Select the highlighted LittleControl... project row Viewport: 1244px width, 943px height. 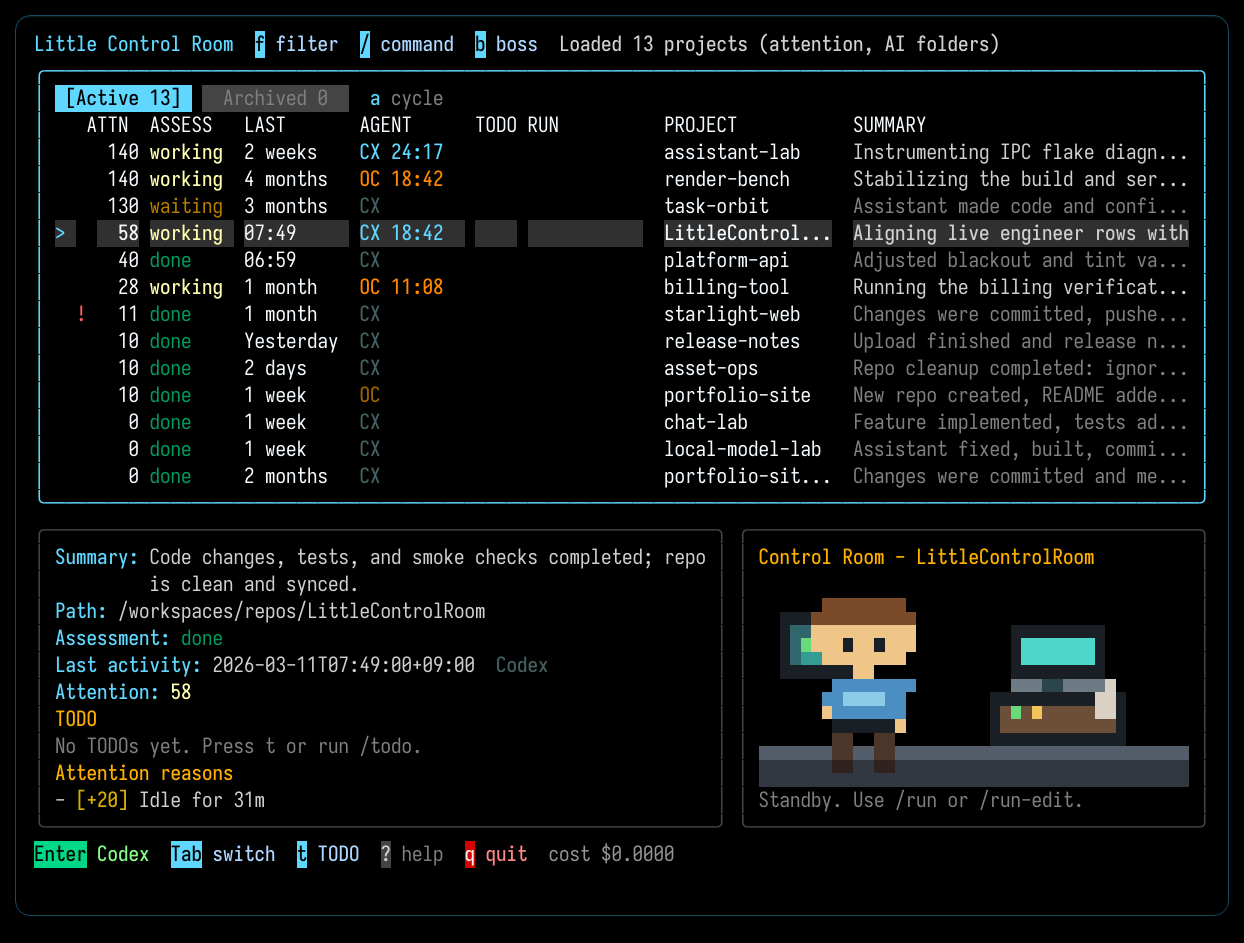[x=622, y=233]
